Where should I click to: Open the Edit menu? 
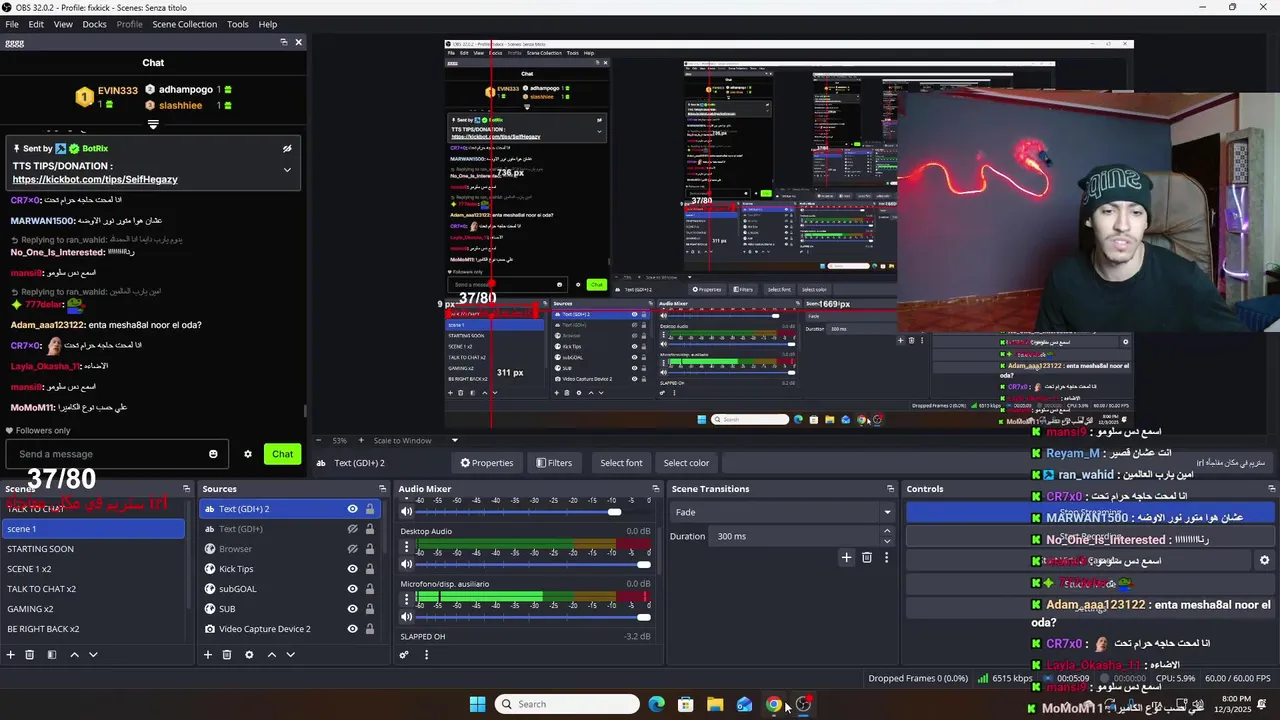click(36, 24)
